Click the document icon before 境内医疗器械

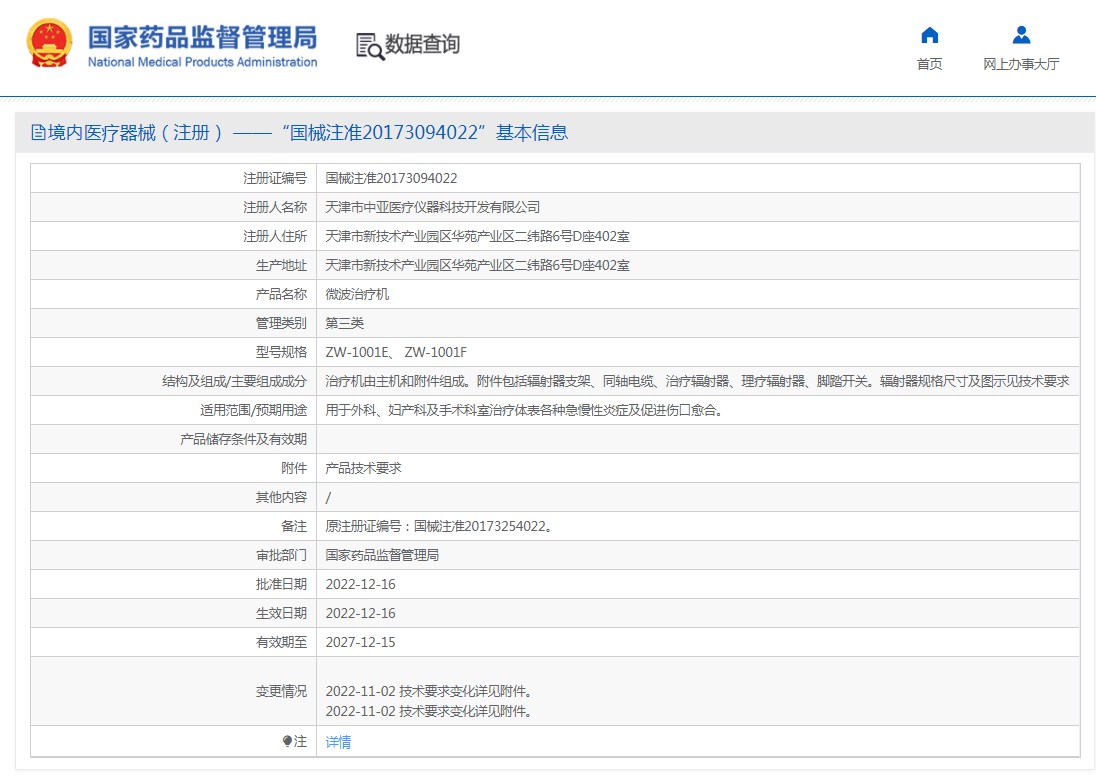coord(38,132)
